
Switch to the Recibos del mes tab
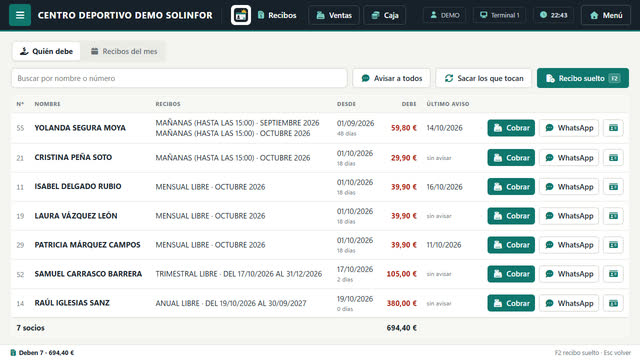[x=124, y=51]
